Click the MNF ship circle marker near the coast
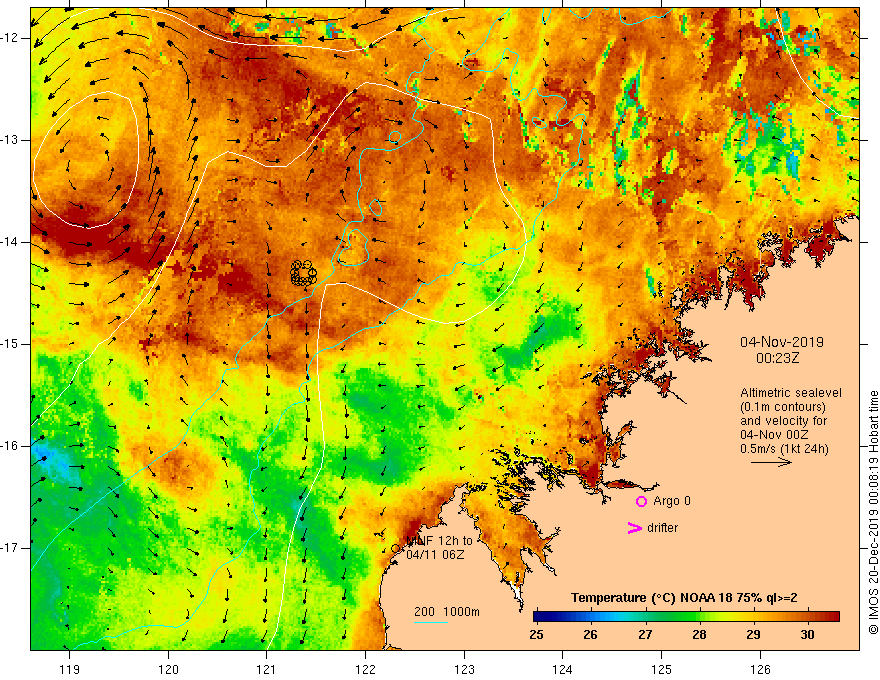This screenshot has width=880, height=680. click(395, 548)
